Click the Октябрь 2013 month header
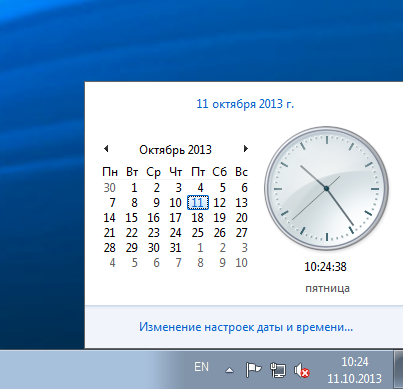The width and height of the screenshot is (403, 389). coord(175,150)
